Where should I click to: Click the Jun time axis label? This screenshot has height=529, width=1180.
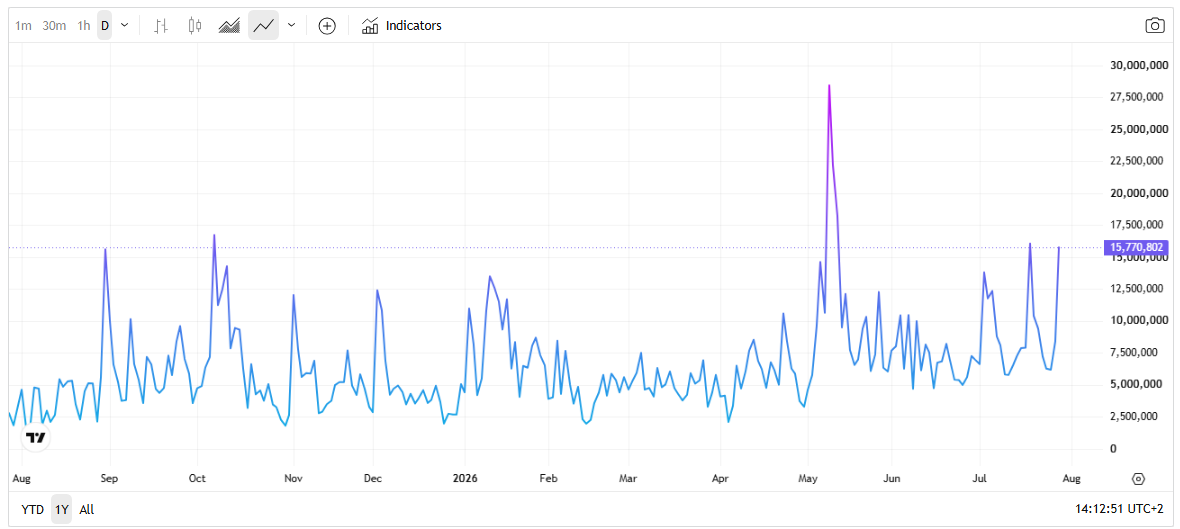pos(891,479)
